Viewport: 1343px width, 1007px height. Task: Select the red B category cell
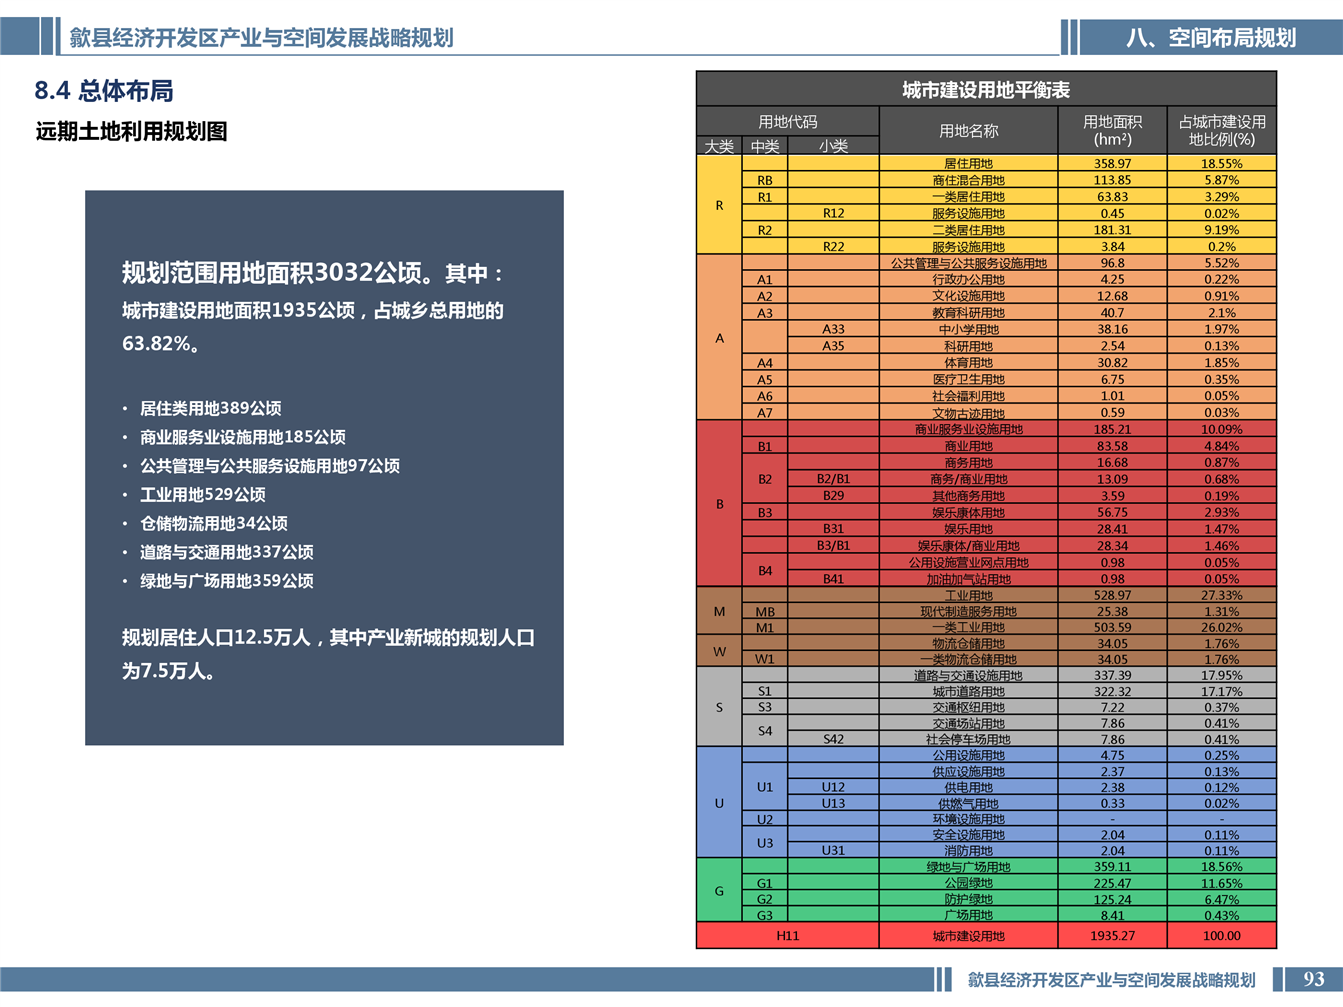[719, 504]
